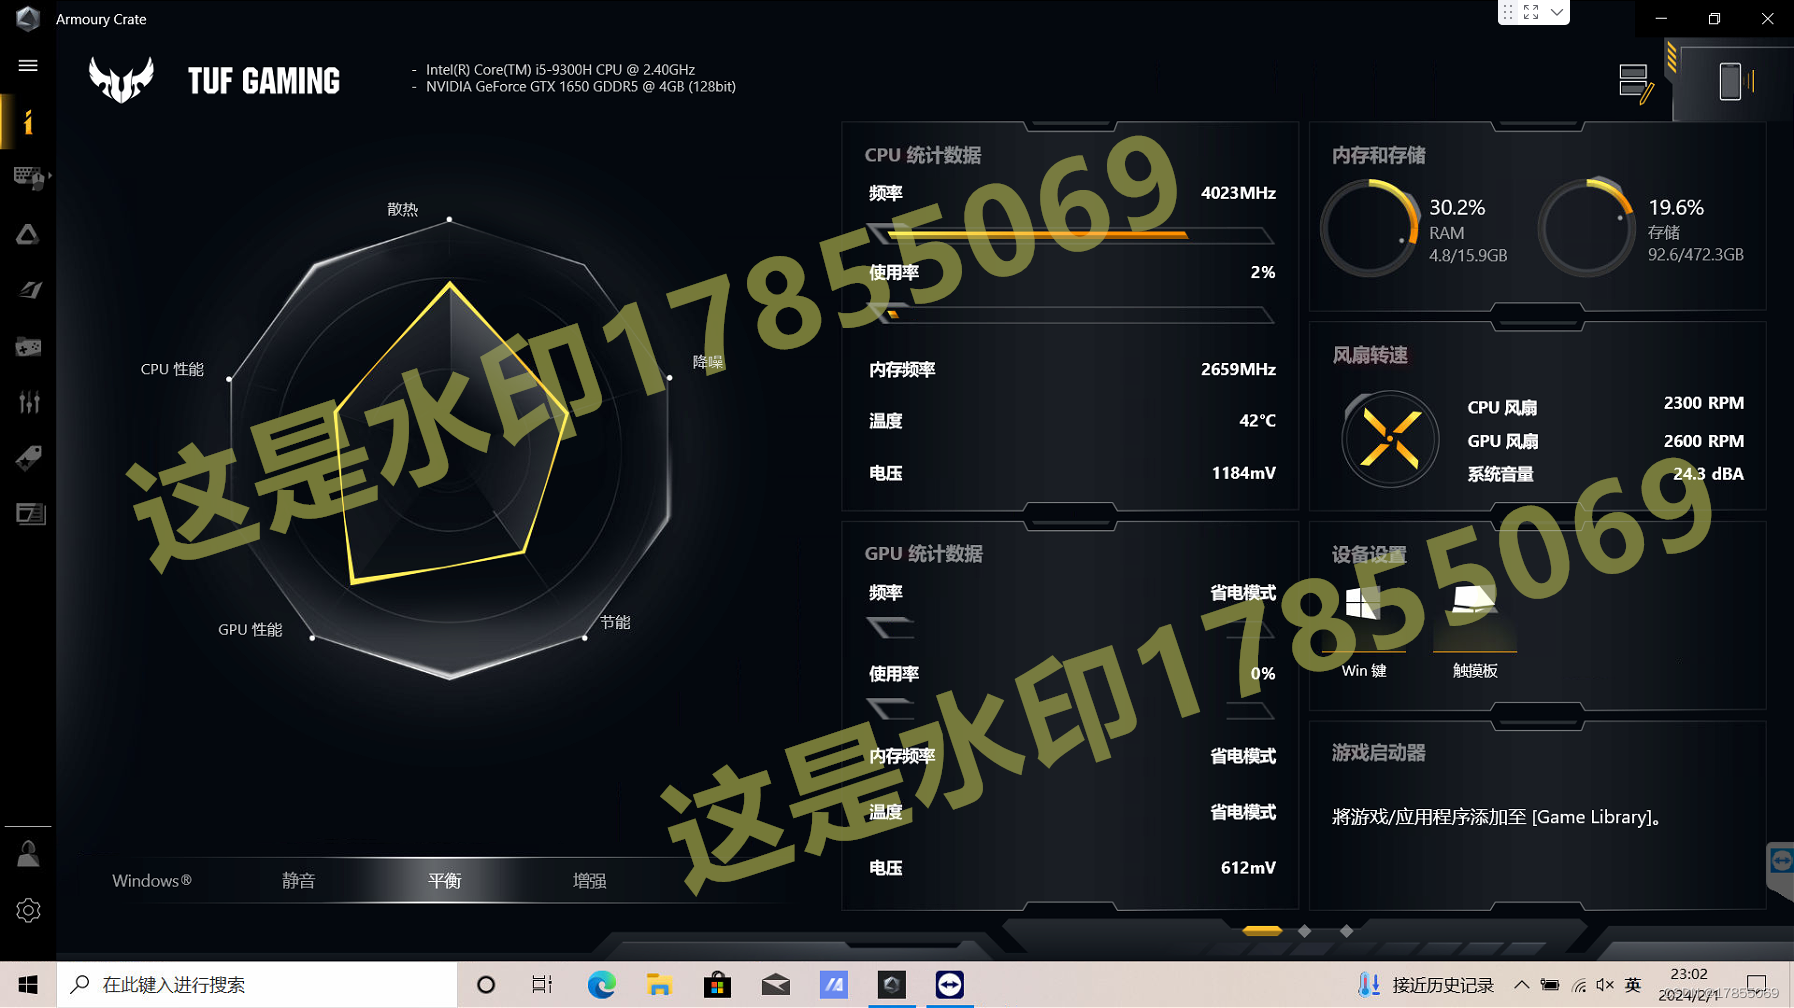Click the CPU temperature 42°C value
1794x1008 pixels.
pyautogui.click(x=1257, y=421)
